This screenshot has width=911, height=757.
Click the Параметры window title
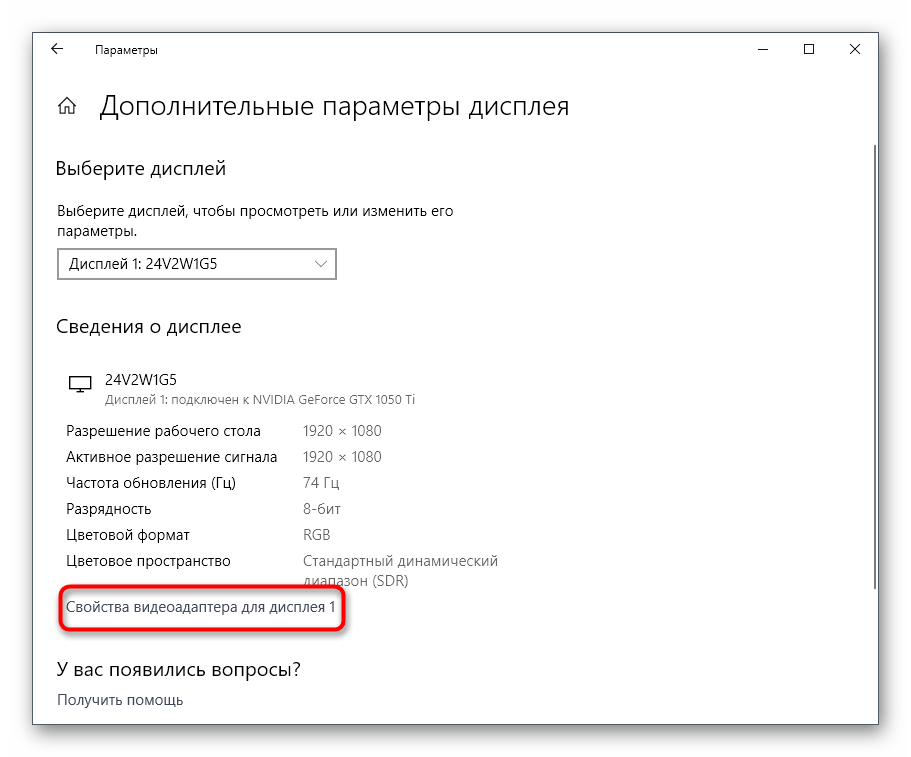[x=126, y=51]
